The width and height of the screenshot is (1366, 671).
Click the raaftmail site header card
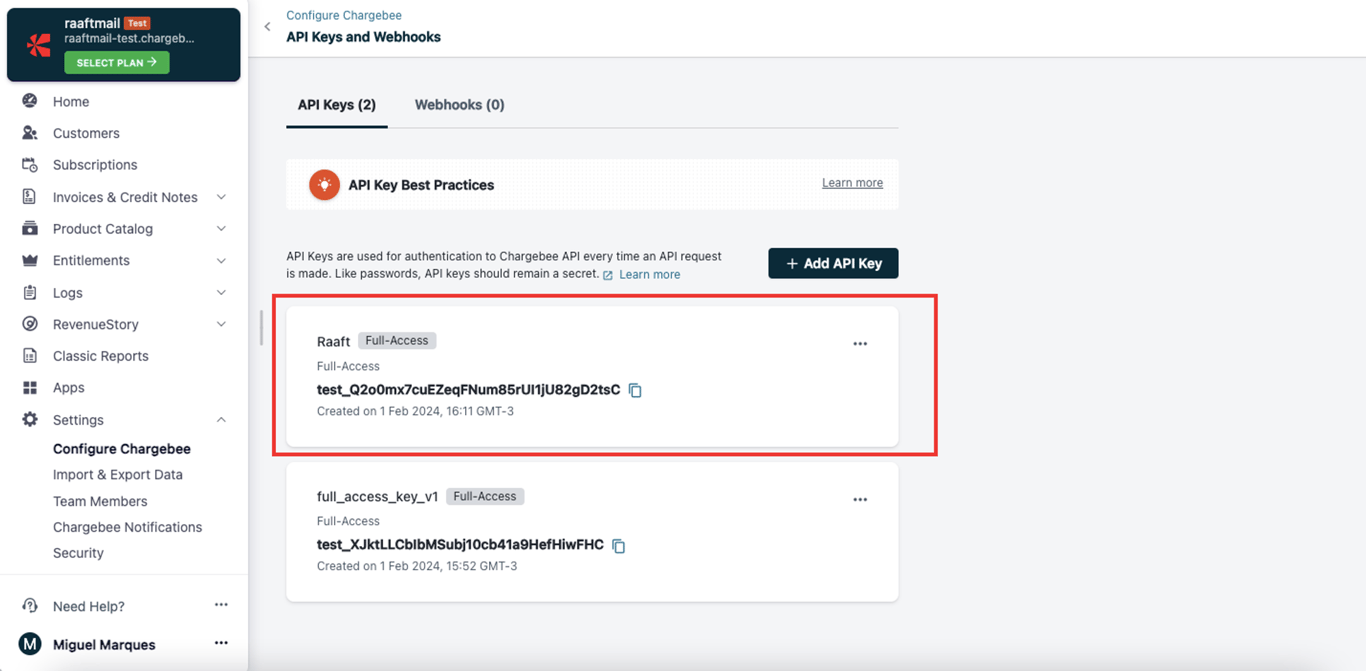[123, 45]
